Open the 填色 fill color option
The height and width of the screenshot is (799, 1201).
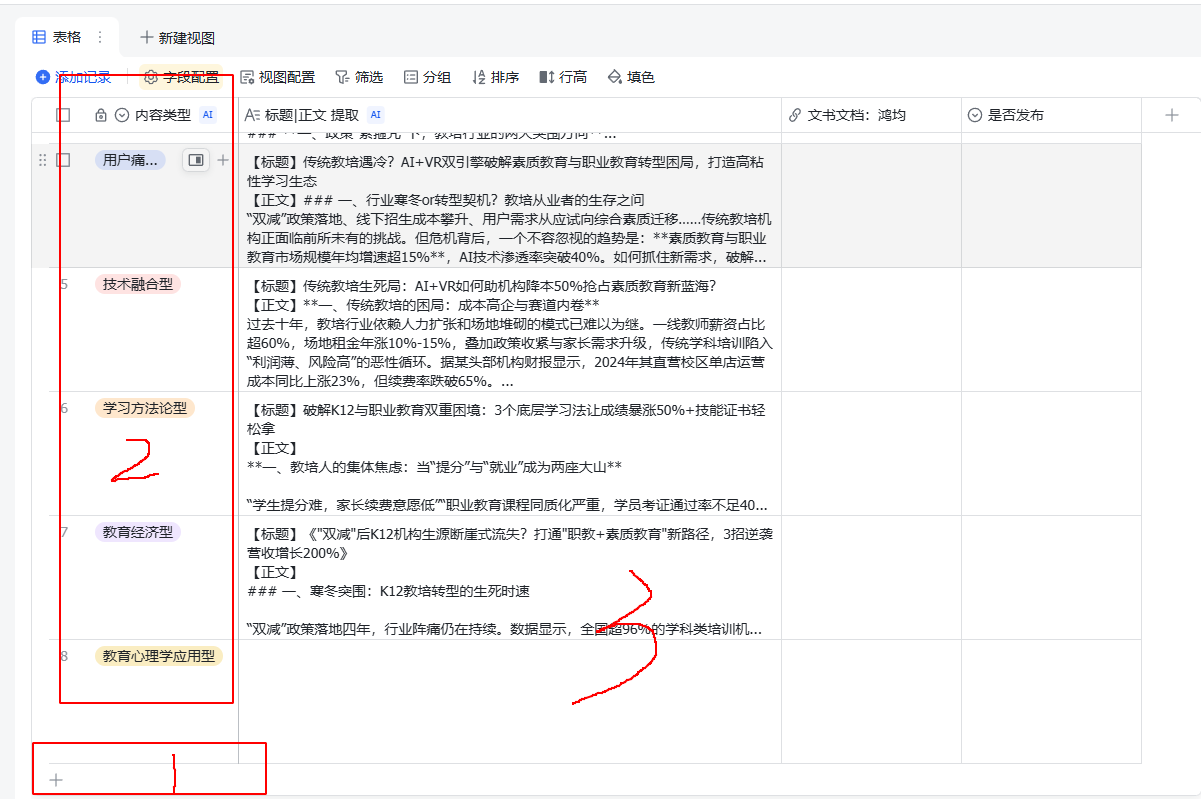[631, 77]
